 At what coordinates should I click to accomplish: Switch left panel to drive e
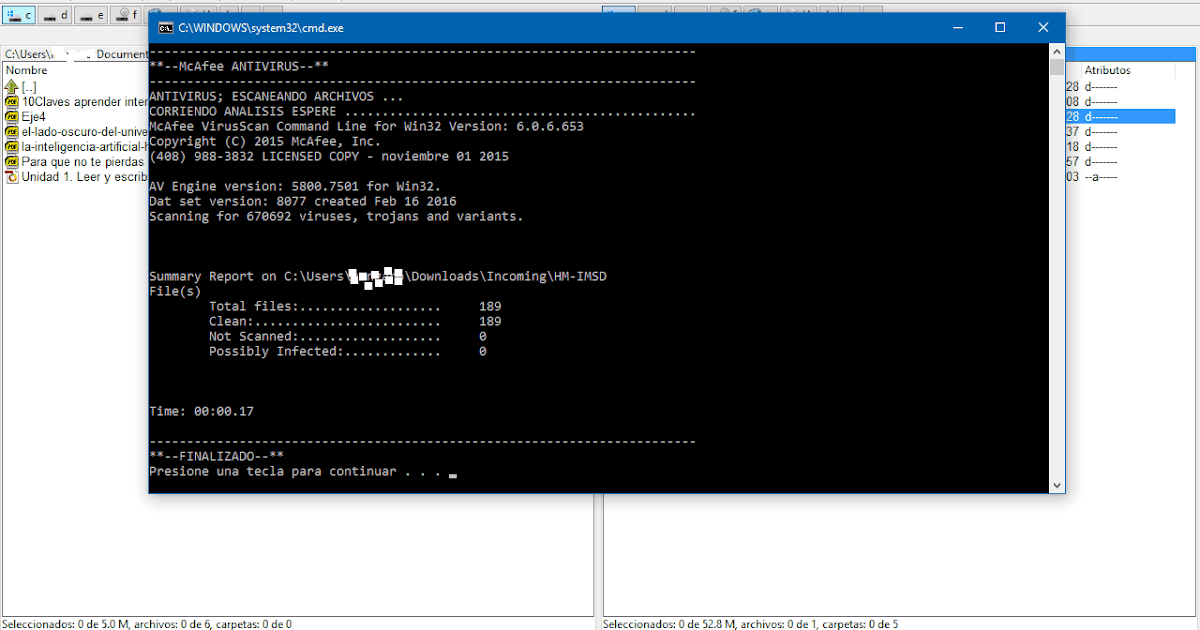[93, 15]
